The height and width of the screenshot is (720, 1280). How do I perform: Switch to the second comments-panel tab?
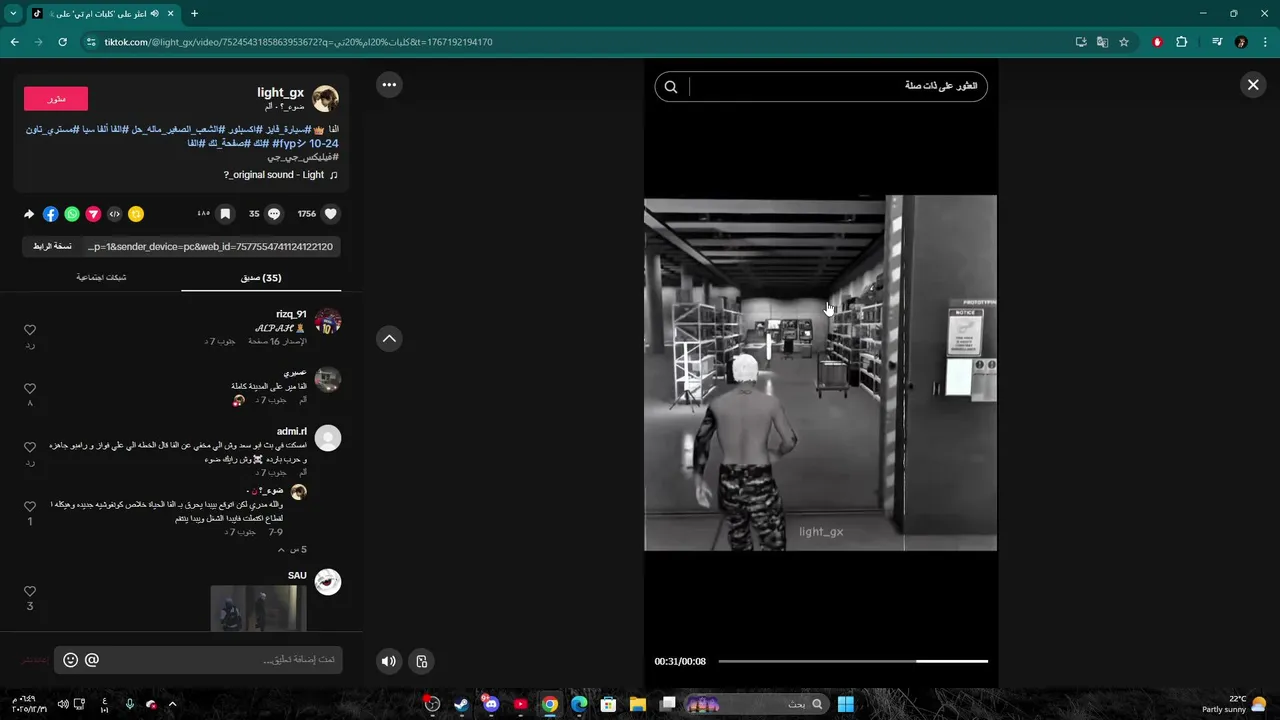[101, 278]
